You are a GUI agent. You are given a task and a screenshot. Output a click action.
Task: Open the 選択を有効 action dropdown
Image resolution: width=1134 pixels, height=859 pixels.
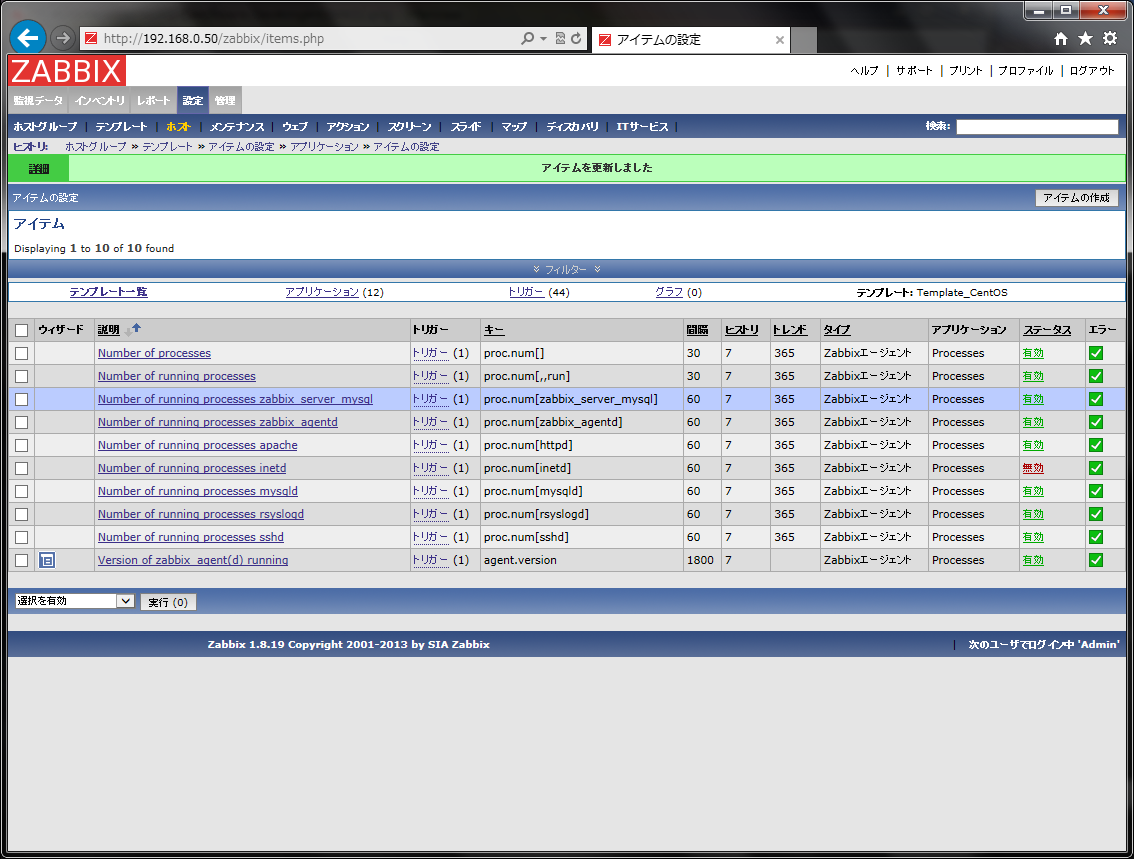[x=74, y=601]
